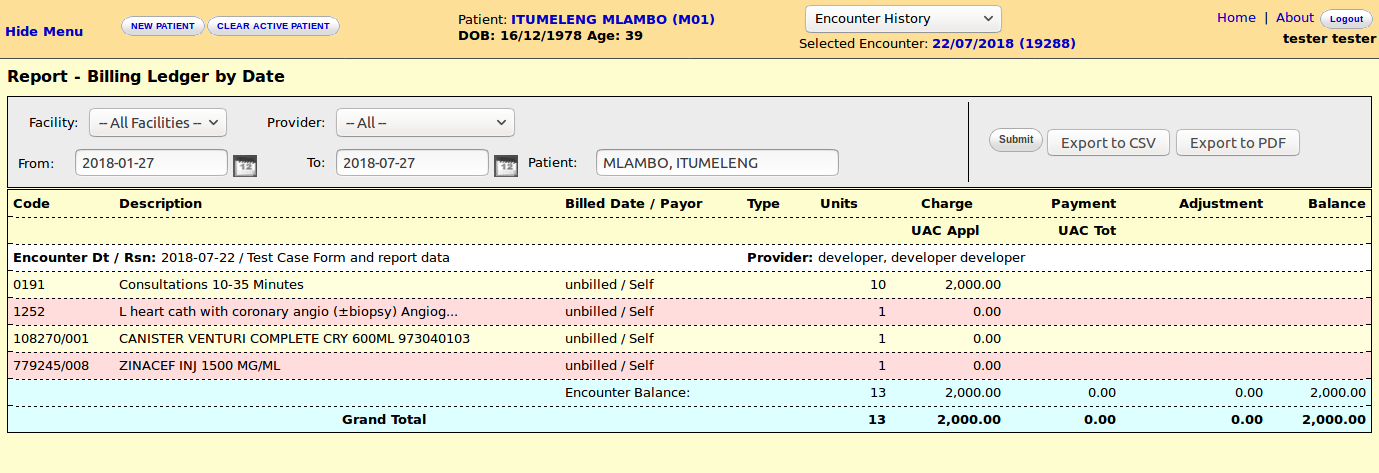Click the From date input field
The image size is (1379, 473).
151,163
